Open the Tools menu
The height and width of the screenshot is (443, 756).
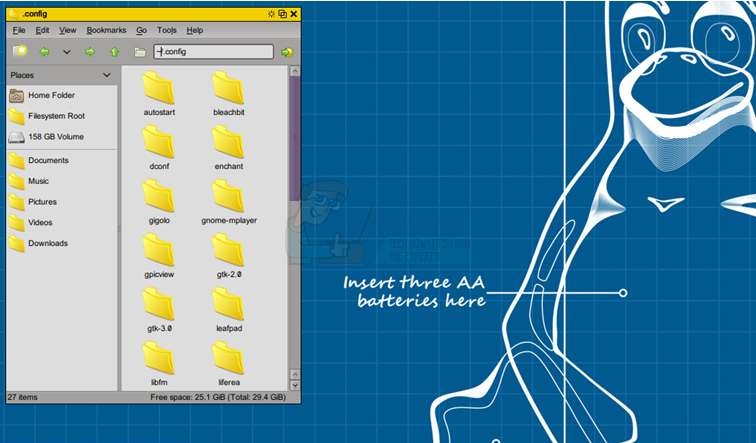point(166,31)
